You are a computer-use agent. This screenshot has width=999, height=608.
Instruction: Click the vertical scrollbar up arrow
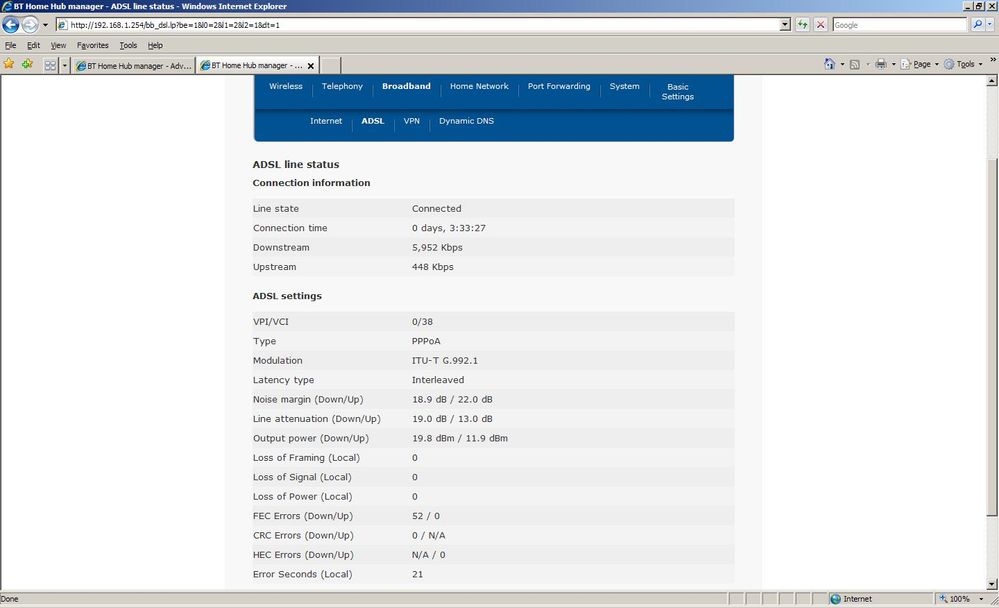[x=992, y=81]
